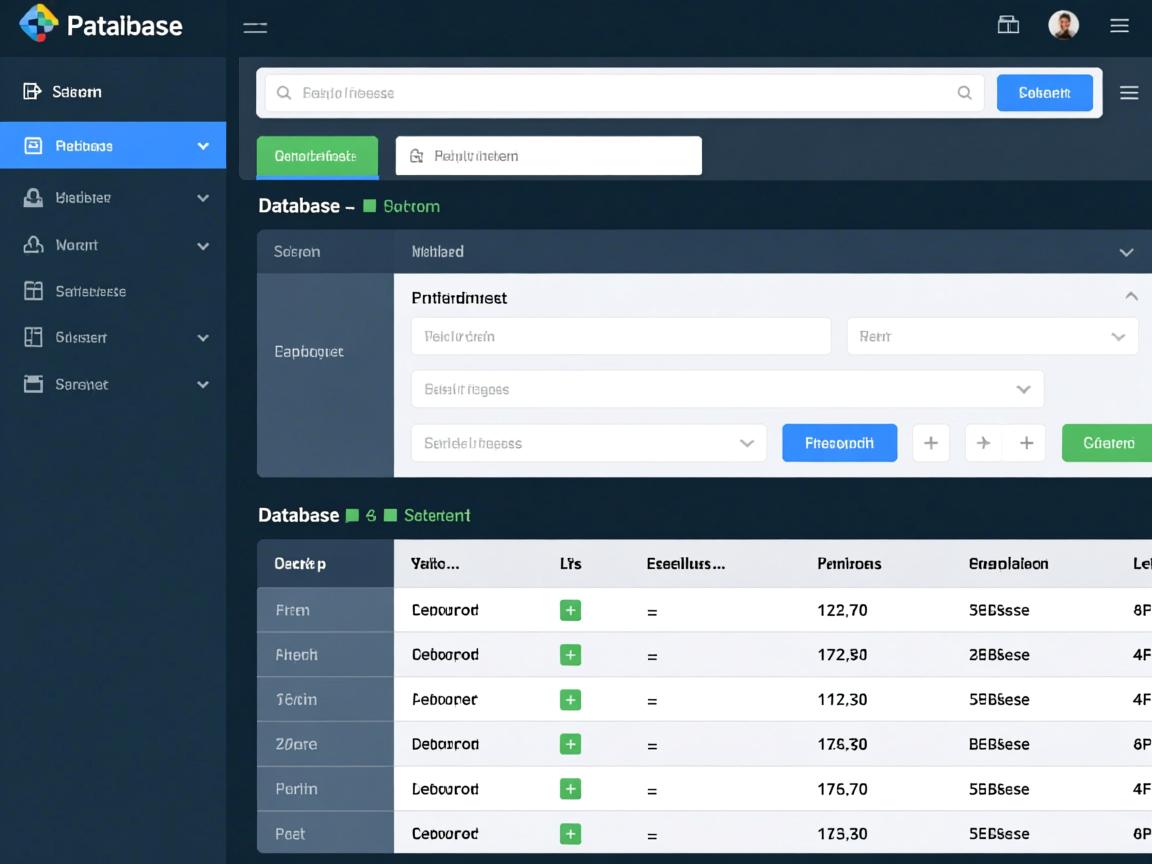The height and width of the screenshot is (864, 1152).
Task: Click the layout panel icon in header
Action: coord(1008,25)
